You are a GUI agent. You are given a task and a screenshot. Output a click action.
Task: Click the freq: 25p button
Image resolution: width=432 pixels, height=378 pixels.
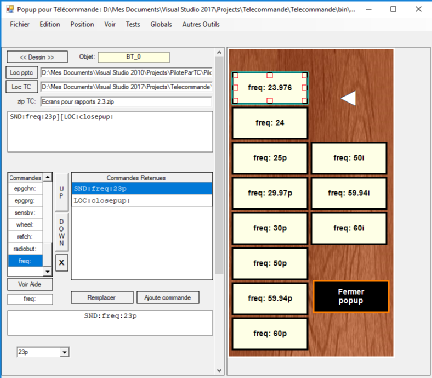[x=270, y=158]
